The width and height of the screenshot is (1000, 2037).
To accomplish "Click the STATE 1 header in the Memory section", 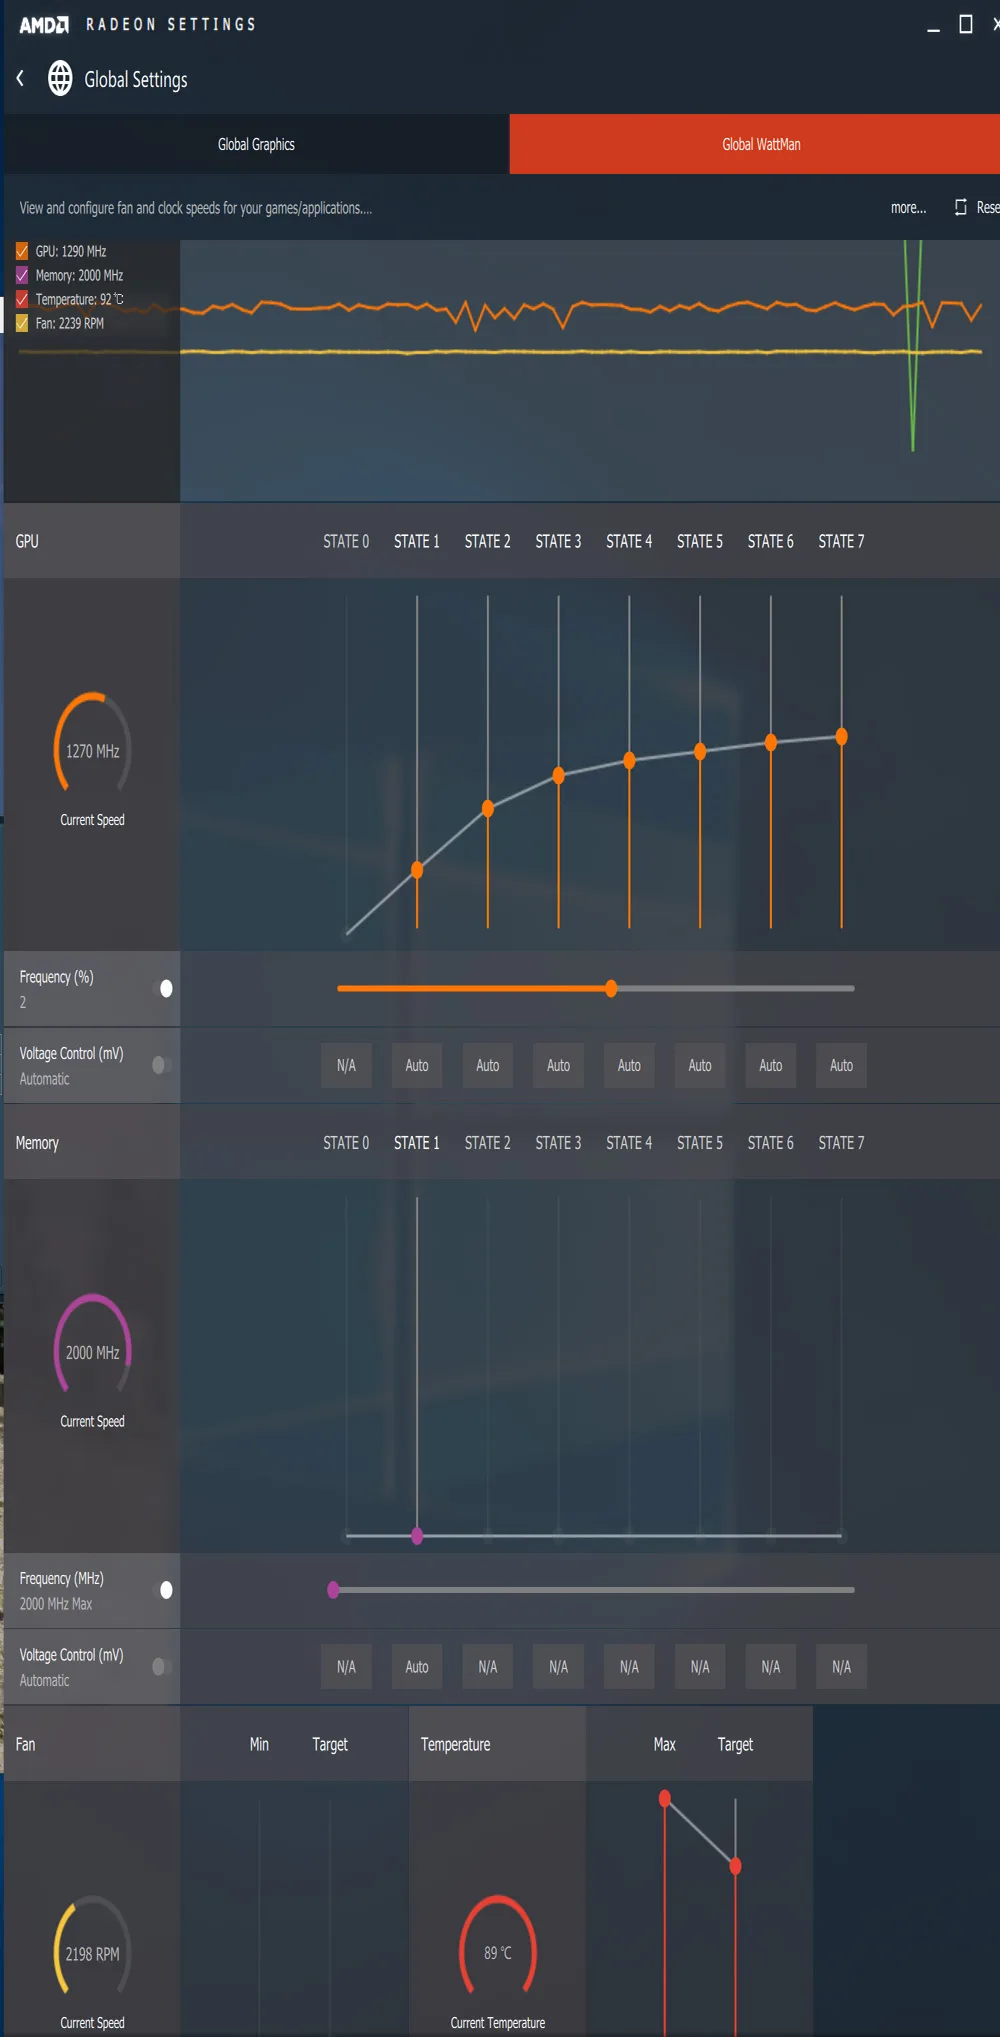I will coord(417,1143).
